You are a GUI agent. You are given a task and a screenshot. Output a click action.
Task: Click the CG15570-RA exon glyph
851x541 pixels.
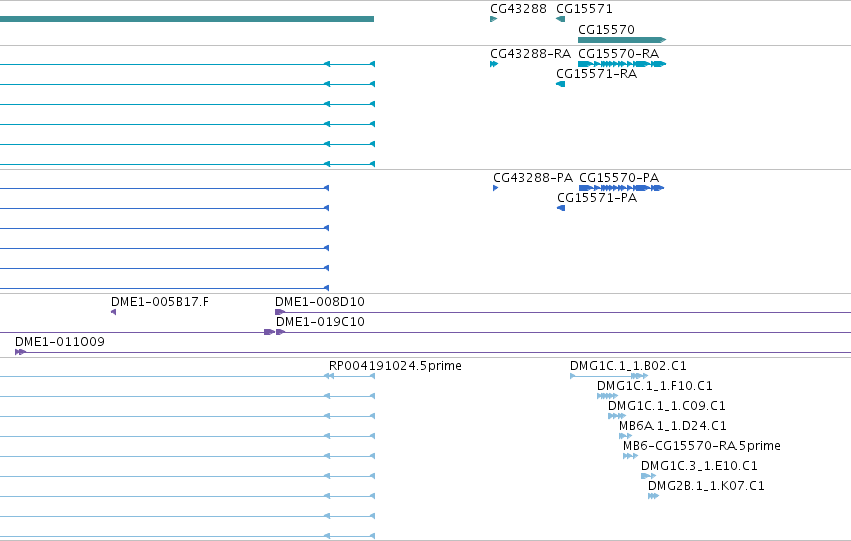(x=622, y=64)
